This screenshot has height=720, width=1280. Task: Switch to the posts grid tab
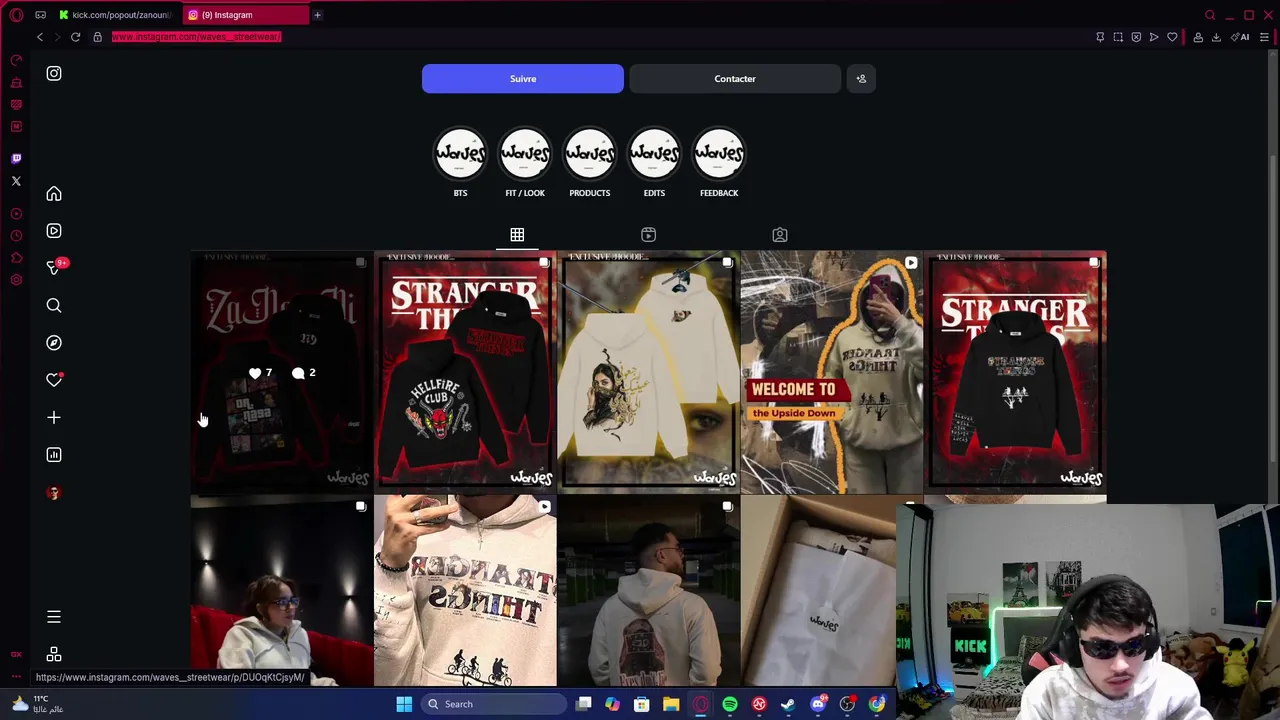pyautogui.click(x=517, y=235)
